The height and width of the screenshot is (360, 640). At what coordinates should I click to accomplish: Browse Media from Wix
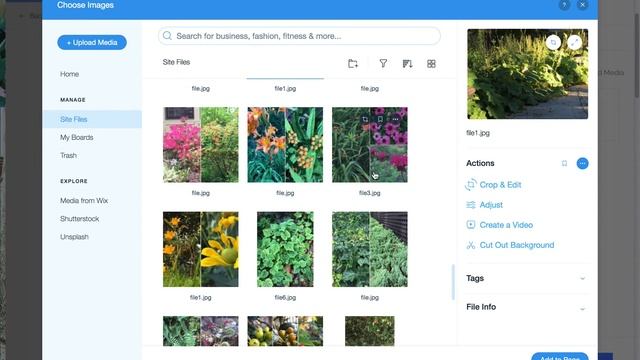click(x=84, y=201)
